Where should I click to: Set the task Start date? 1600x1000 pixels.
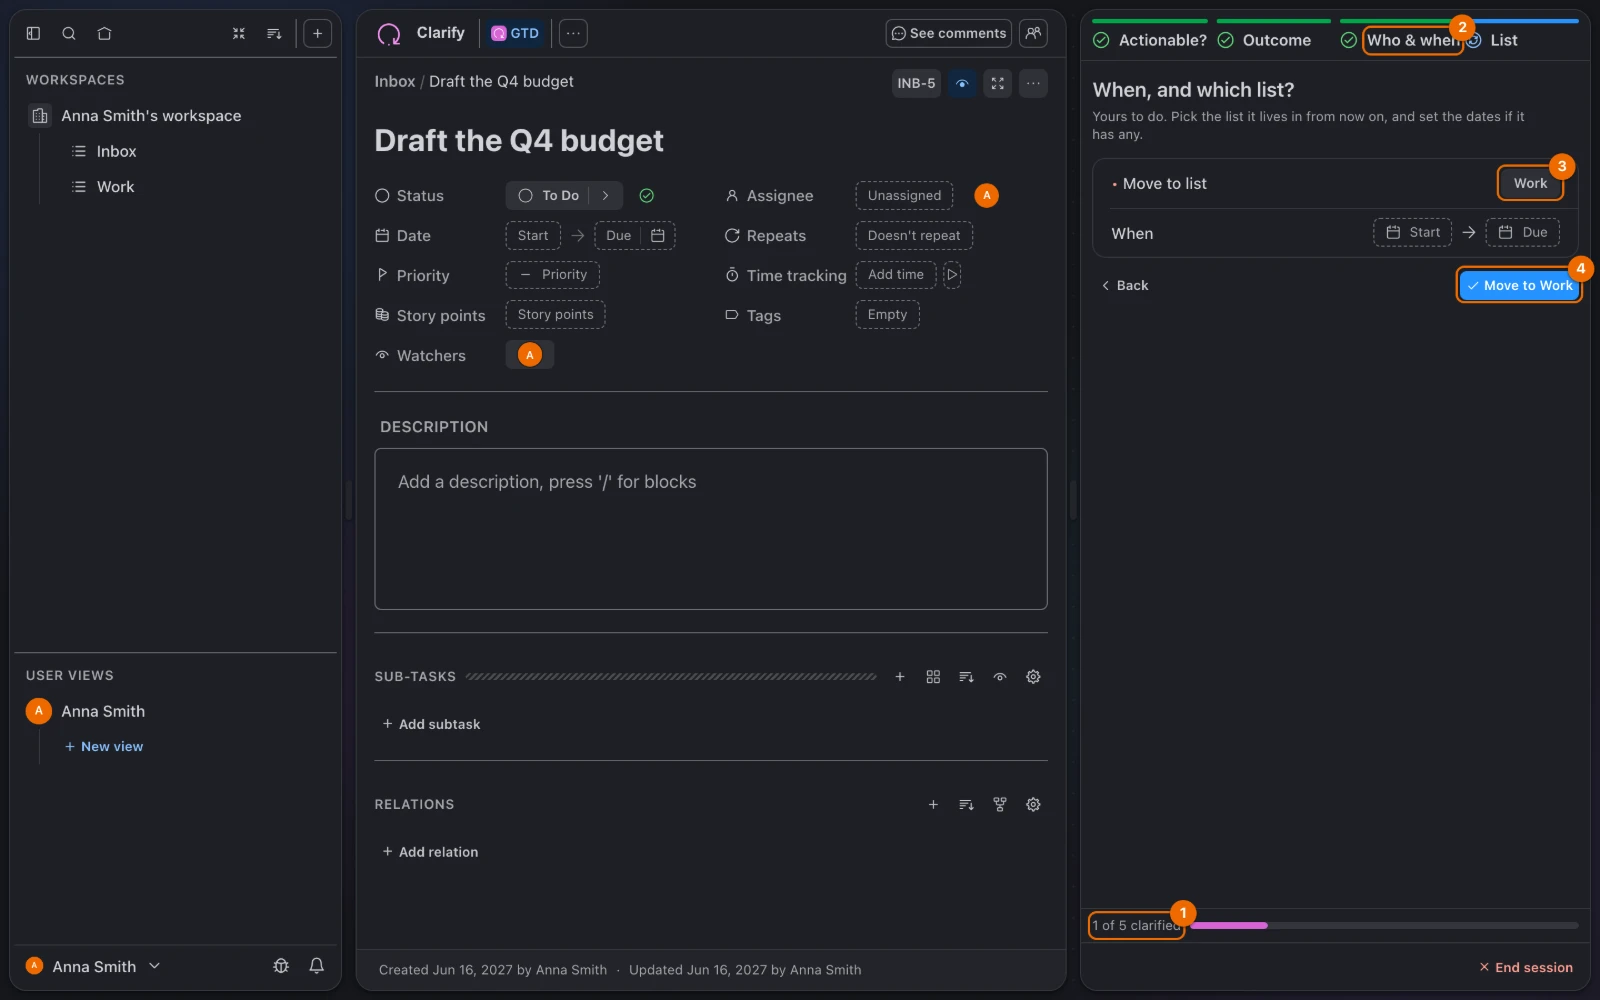(x=533, y=235)
